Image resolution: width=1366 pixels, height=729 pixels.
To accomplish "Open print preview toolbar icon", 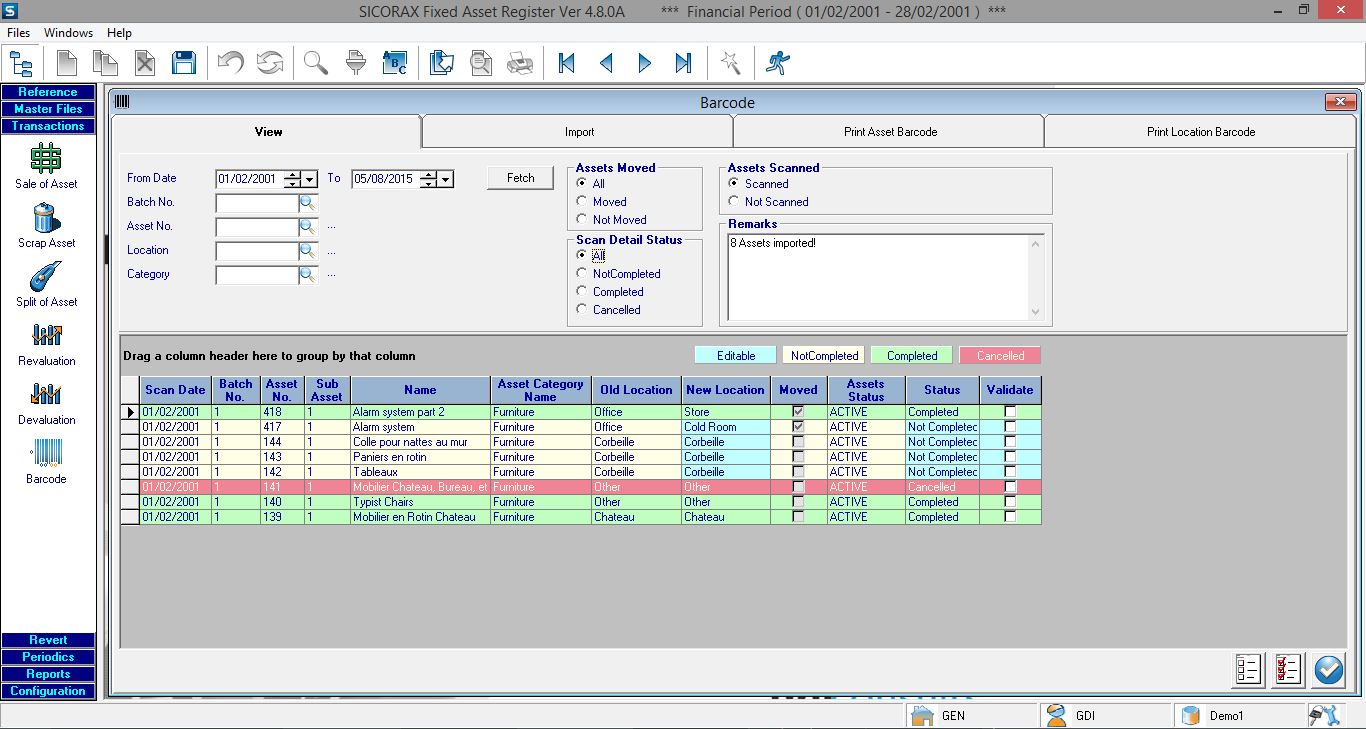I will tap(481, 64).
